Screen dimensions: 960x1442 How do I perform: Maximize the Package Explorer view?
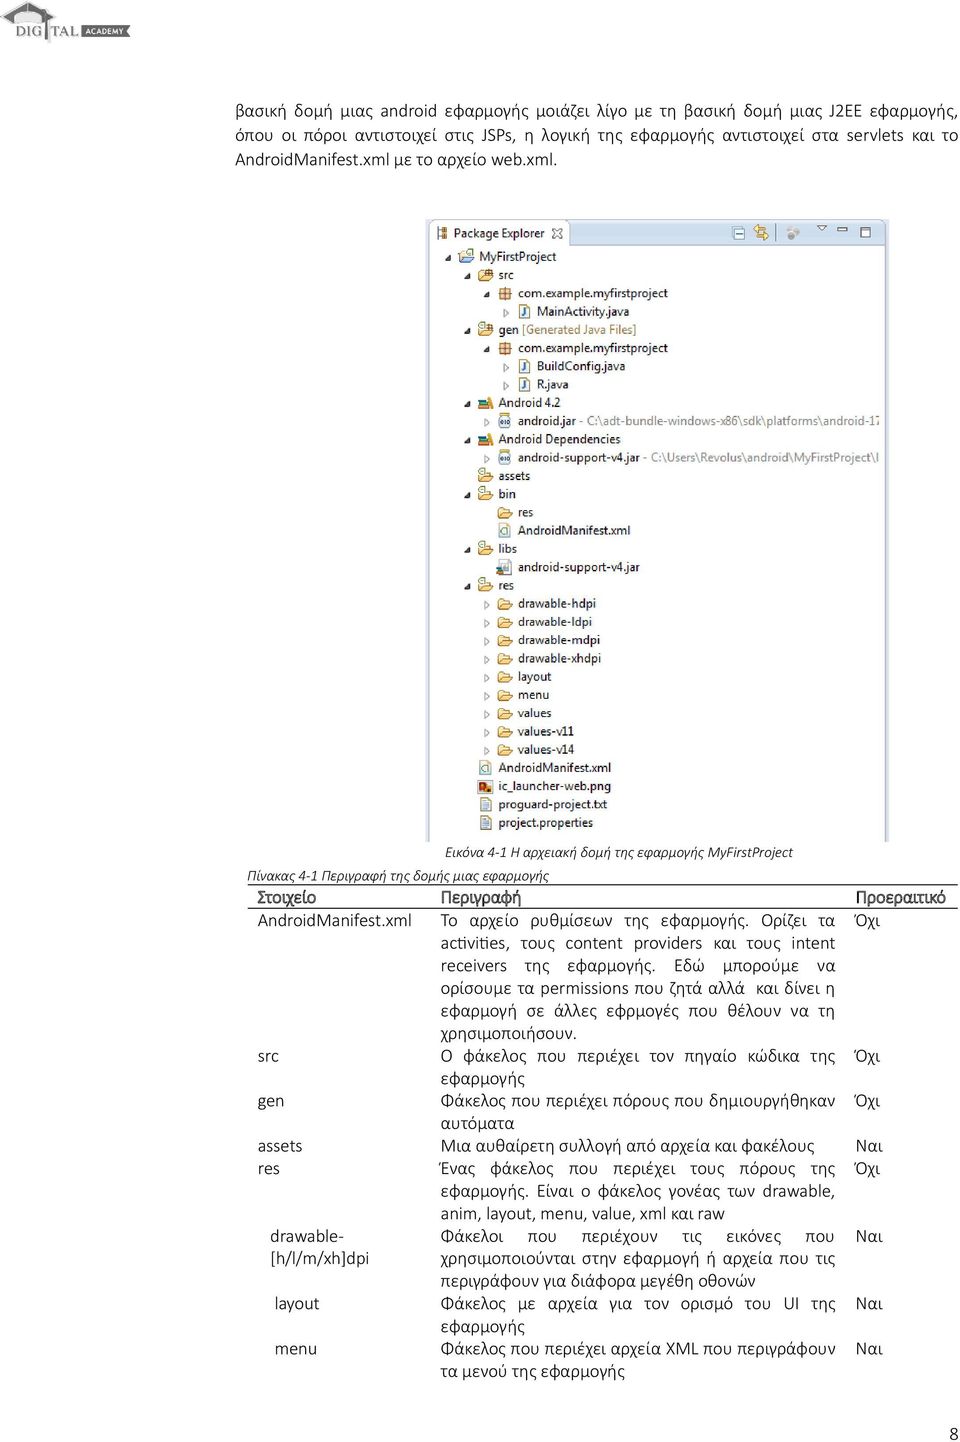[866, 232]
